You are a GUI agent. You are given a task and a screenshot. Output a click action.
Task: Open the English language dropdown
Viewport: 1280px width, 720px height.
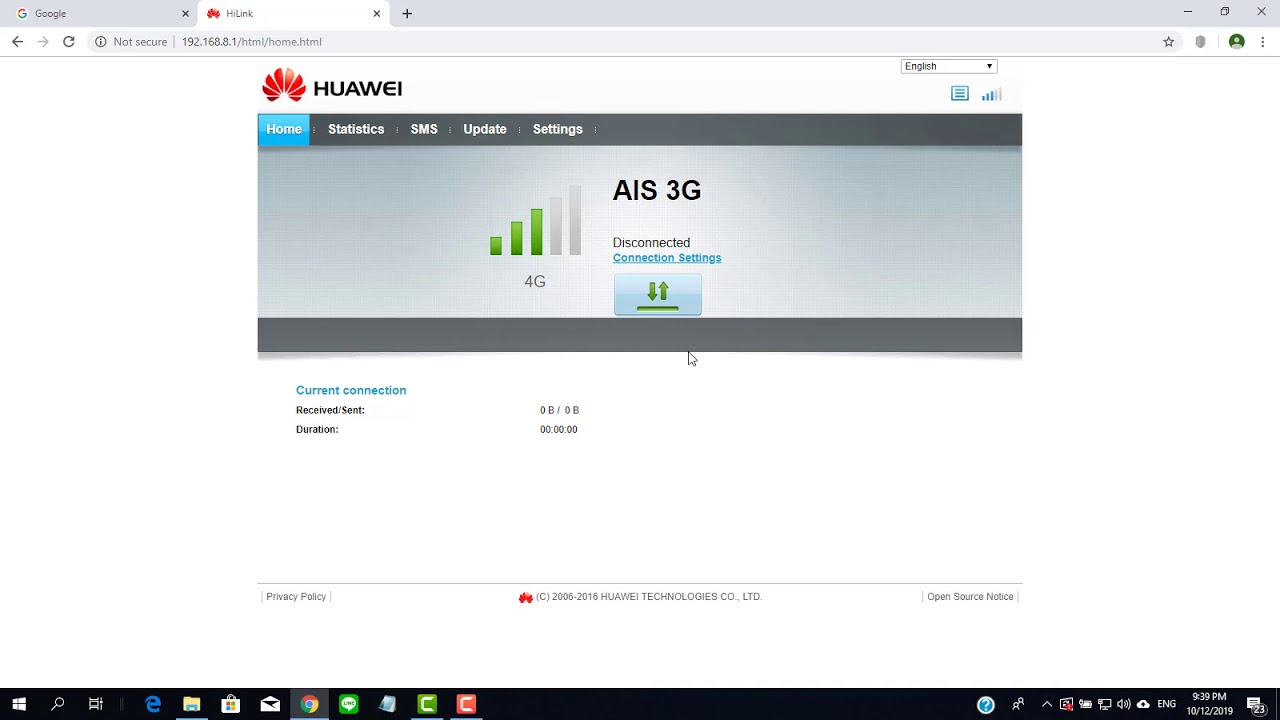pos(949,66)
